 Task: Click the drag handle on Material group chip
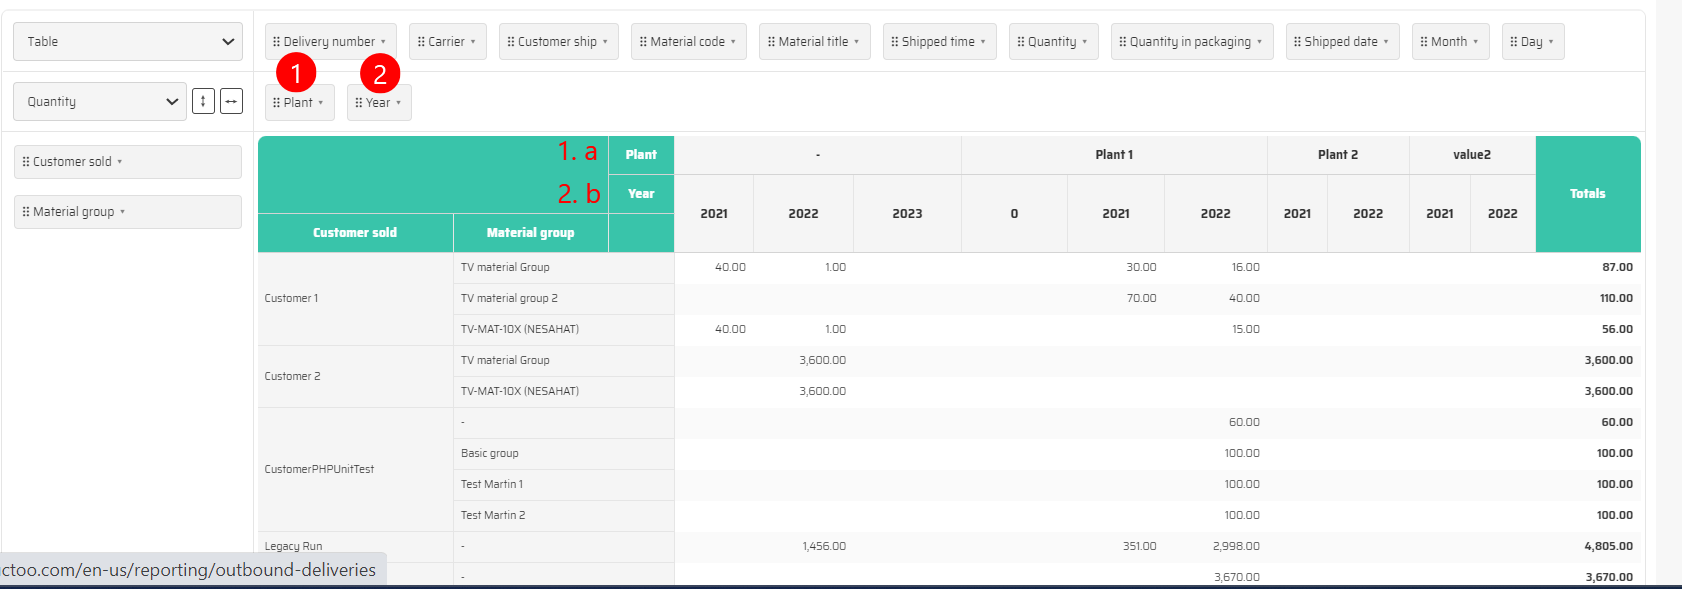tap(26, 212)
